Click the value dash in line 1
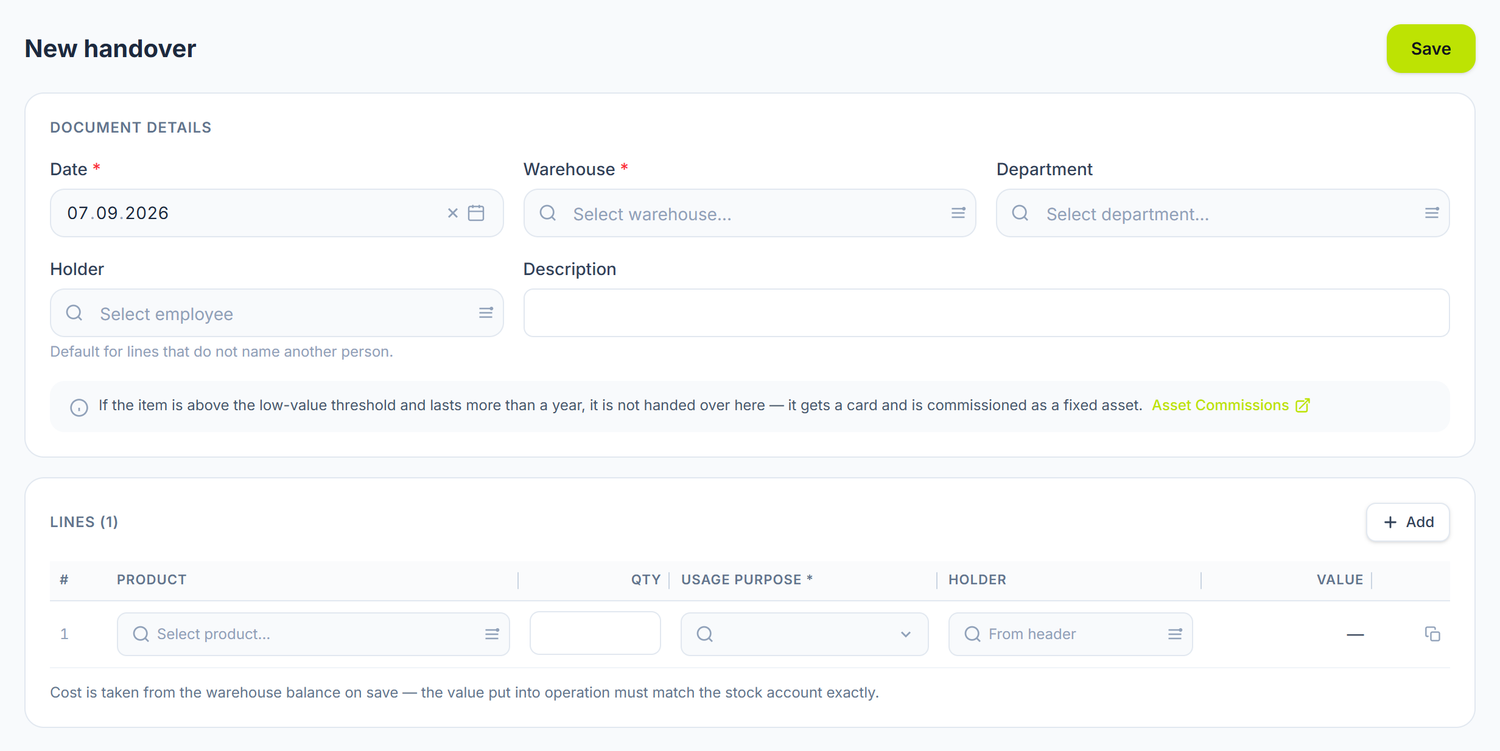The height and width of the screenshot is (751, 1500). [x=1355, y=634]
